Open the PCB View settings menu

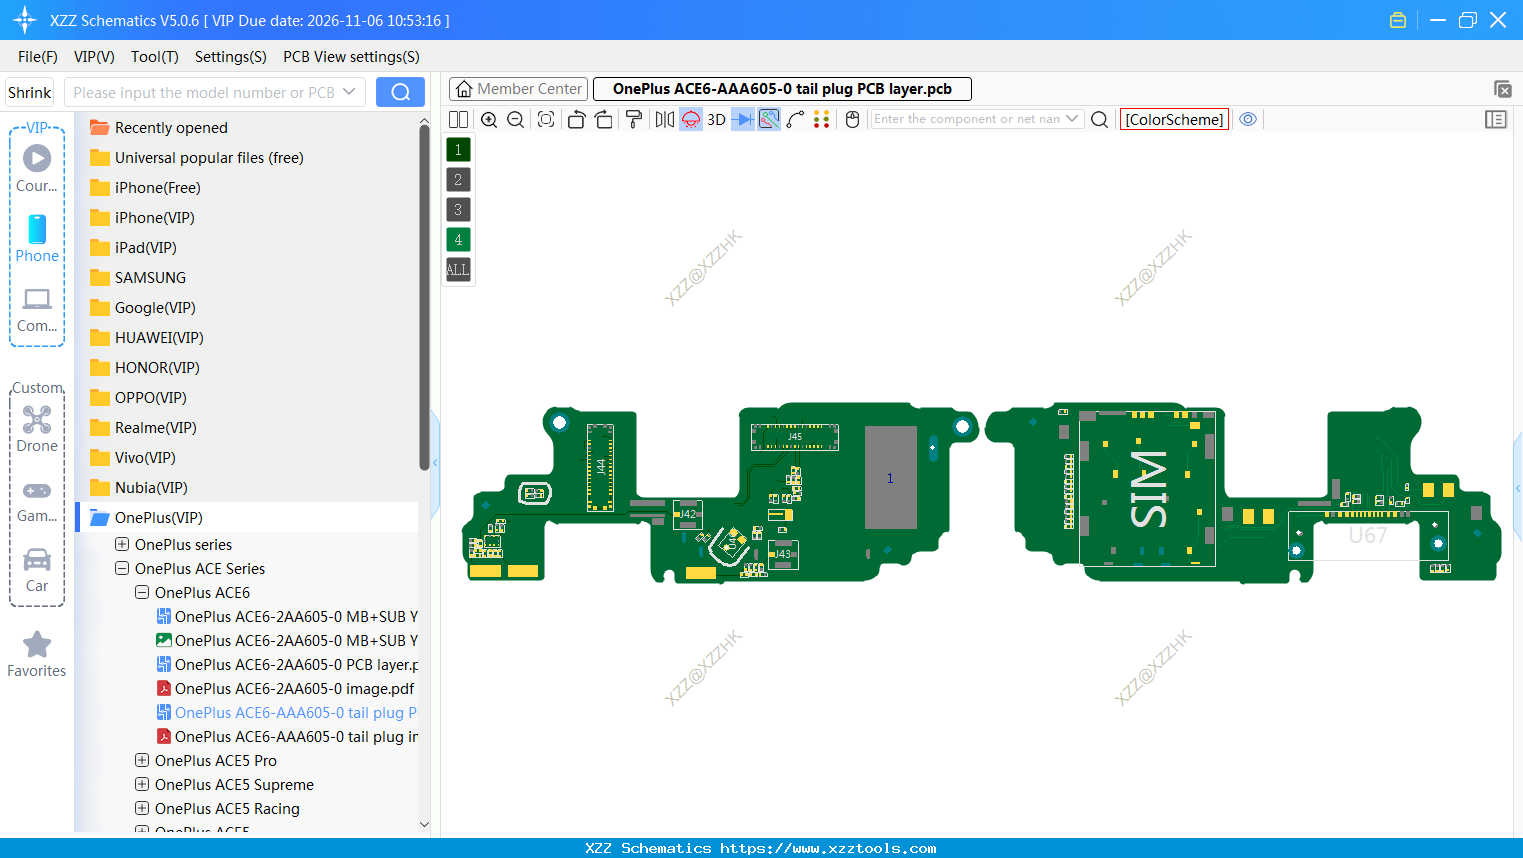pos(351,57)
